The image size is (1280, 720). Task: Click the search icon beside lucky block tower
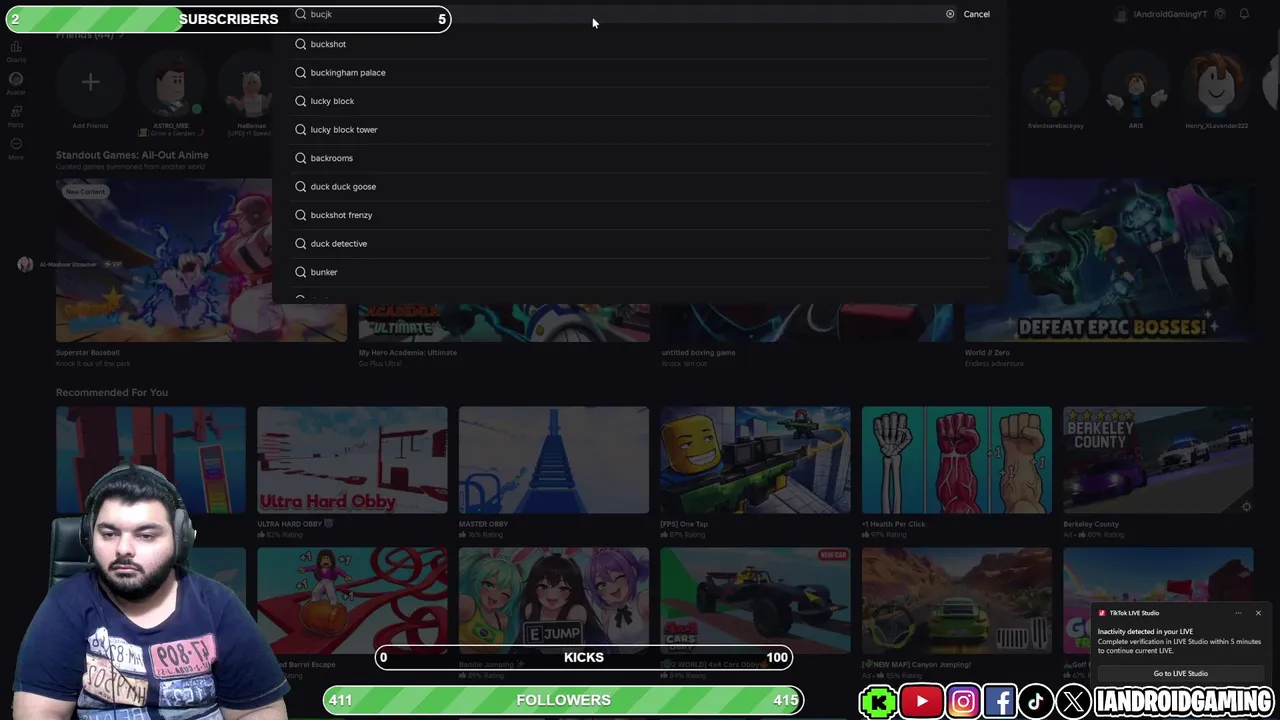pyautogui.click(x=300, y=130)
